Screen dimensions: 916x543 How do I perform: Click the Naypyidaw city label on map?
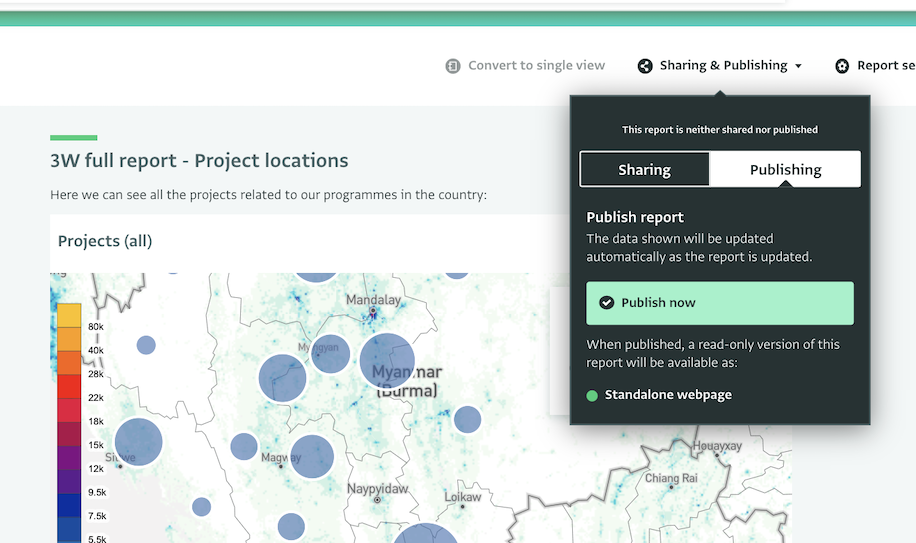(x=377, y=489)
